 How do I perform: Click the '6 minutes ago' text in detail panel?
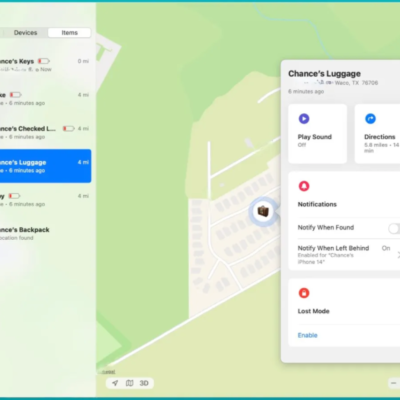(306, 91)
